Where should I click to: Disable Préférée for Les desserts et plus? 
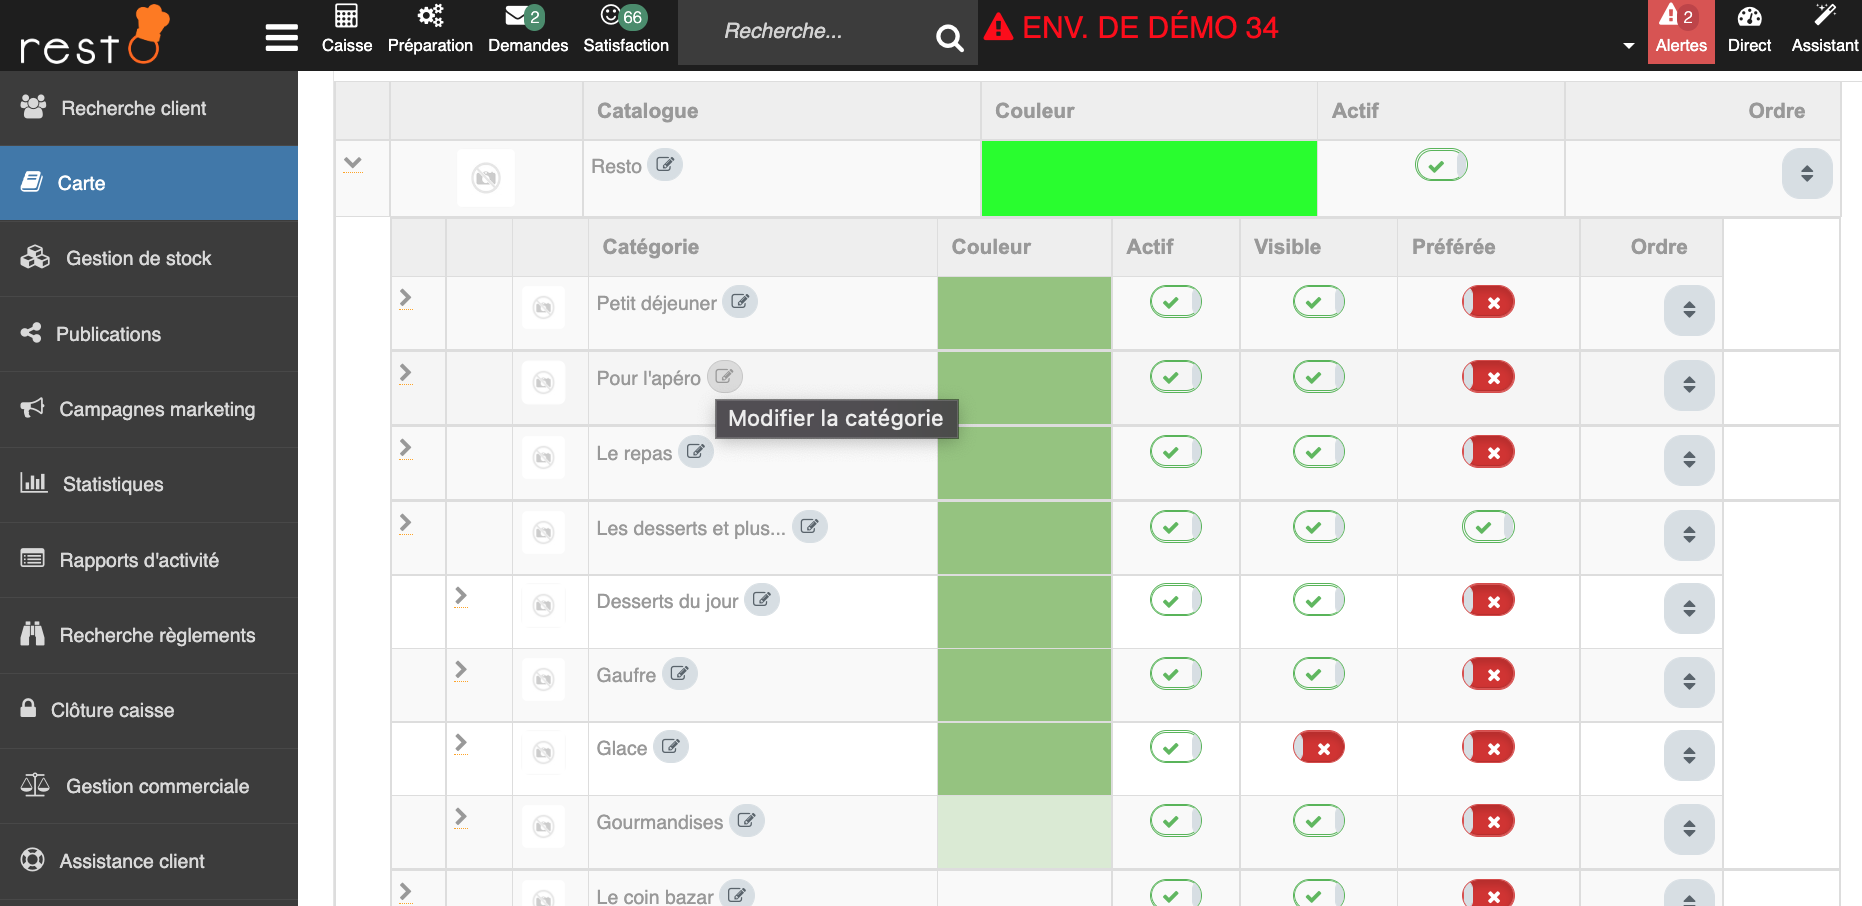pyautogui.click(x=1487, y=527)
